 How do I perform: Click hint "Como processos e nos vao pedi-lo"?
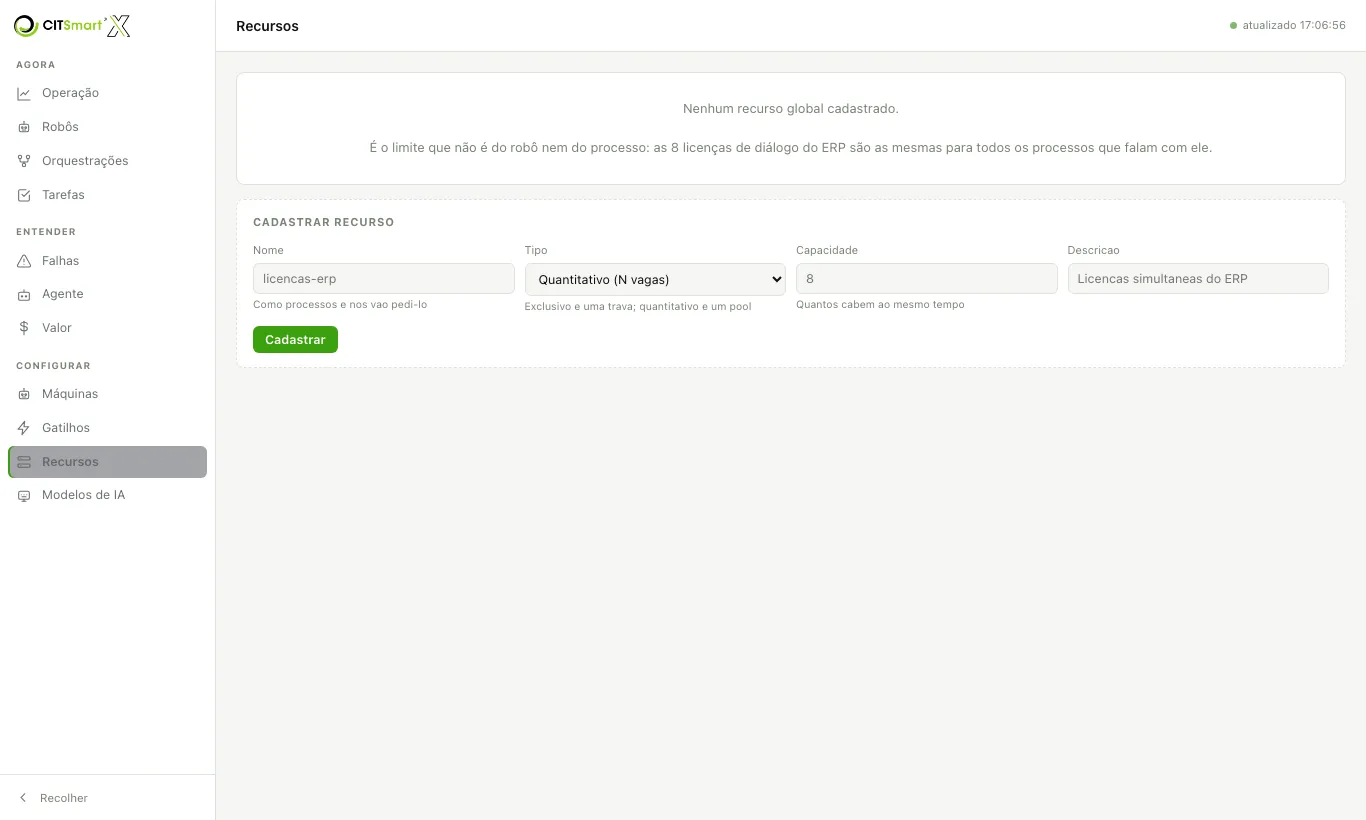coord(340,304)
